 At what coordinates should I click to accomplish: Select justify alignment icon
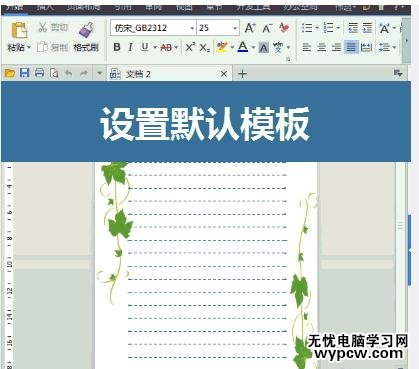pyautogui.click(x=351, y=47)
